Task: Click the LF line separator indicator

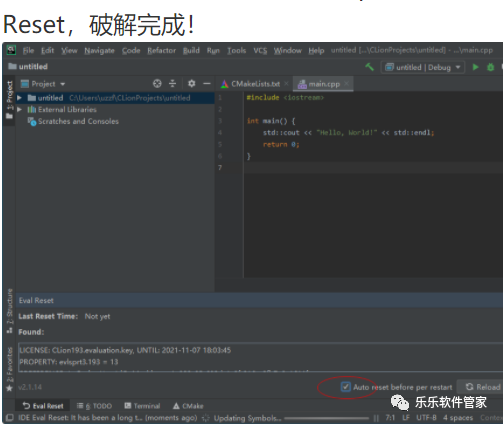Action: 405,418
